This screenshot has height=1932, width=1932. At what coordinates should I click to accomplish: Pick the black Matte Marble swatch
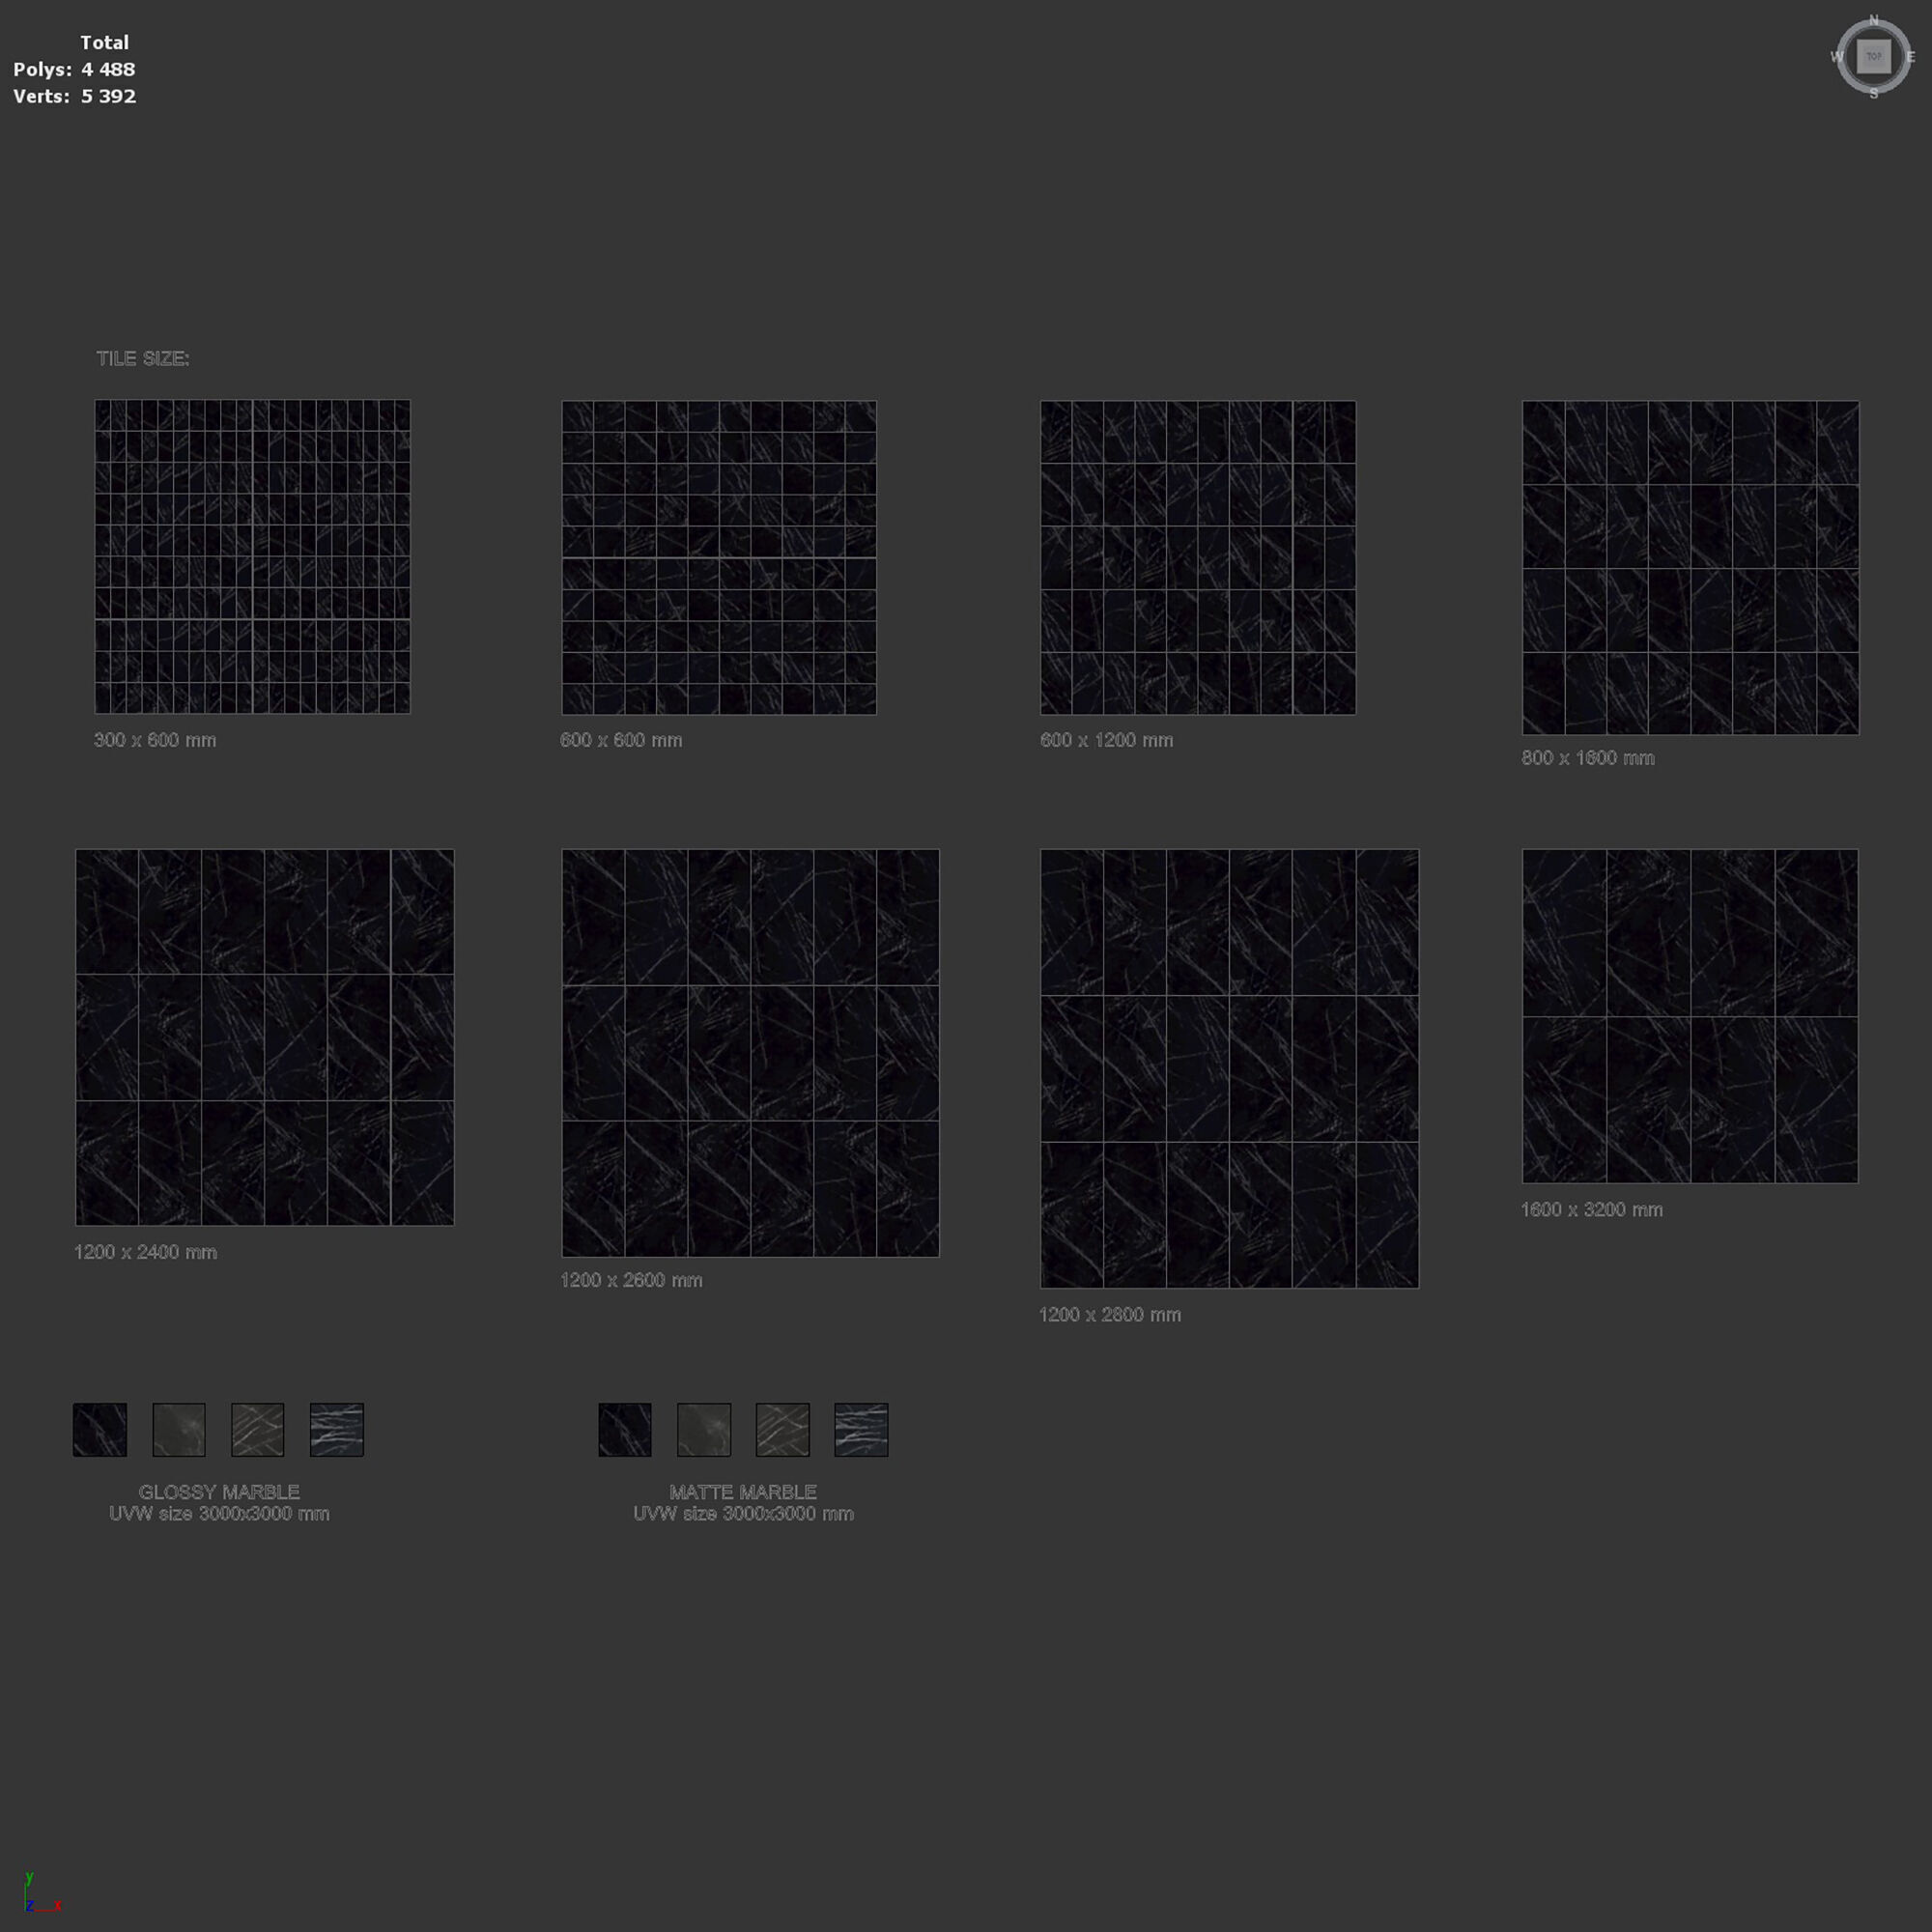pos(625,1429)
